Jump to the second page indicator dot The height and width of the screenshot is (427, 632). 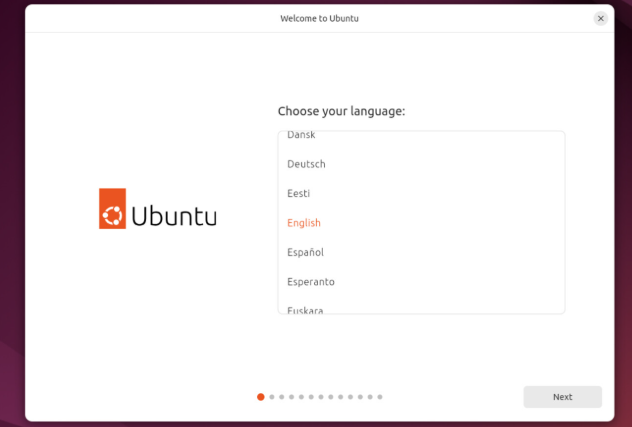click(272, 397)
